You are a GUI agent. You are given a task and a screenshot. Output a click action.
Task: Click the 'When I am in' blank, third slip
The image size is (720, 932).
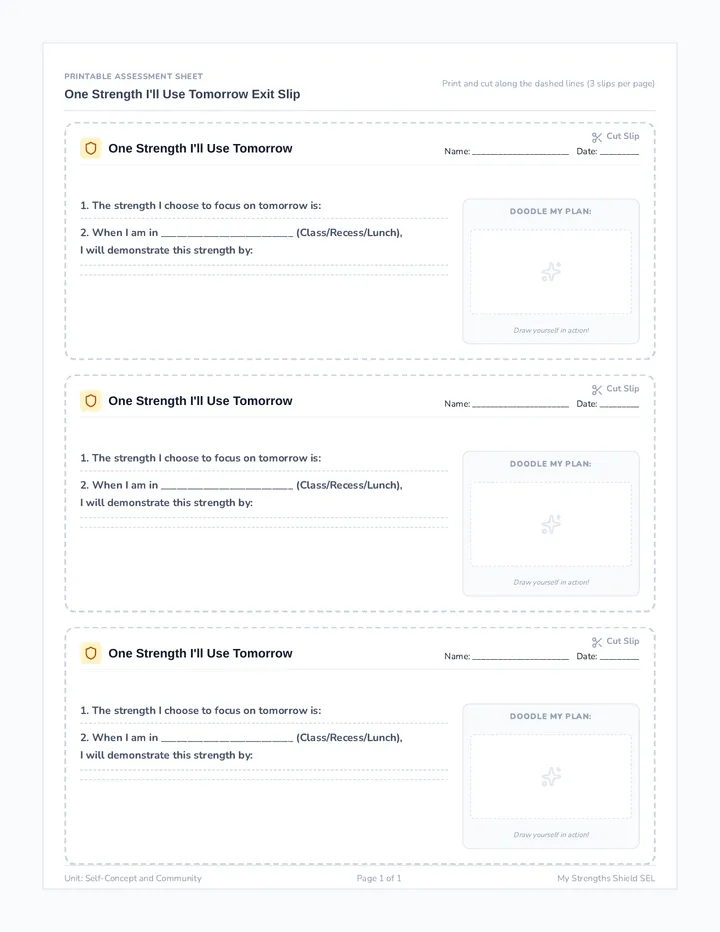[227, 739]
